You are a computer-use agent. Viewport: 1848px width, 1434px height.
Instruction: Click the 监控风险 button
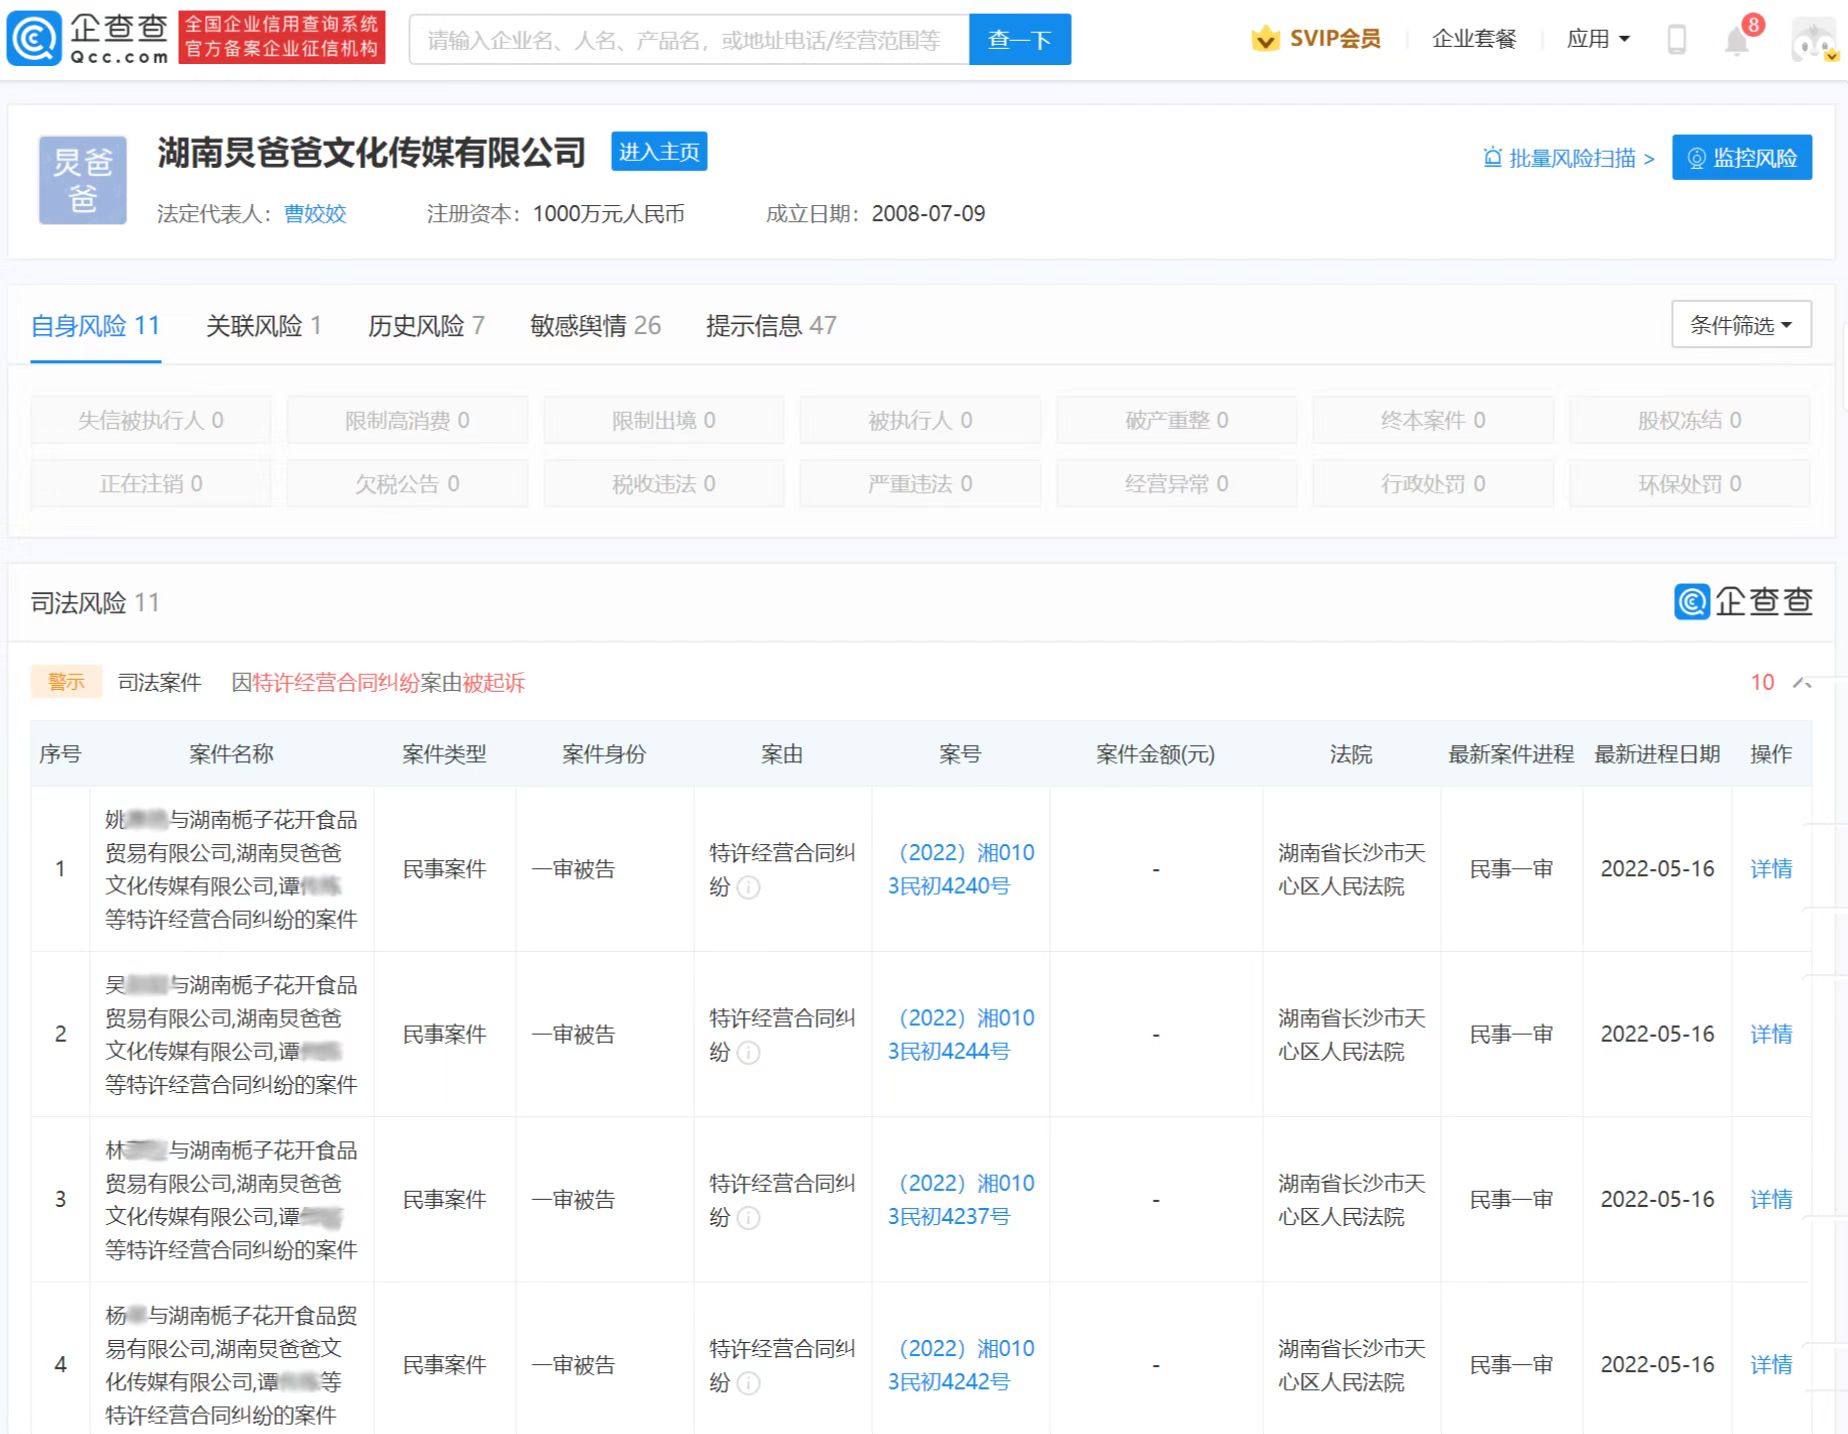pyautogui.click(x=1741, y=158)
